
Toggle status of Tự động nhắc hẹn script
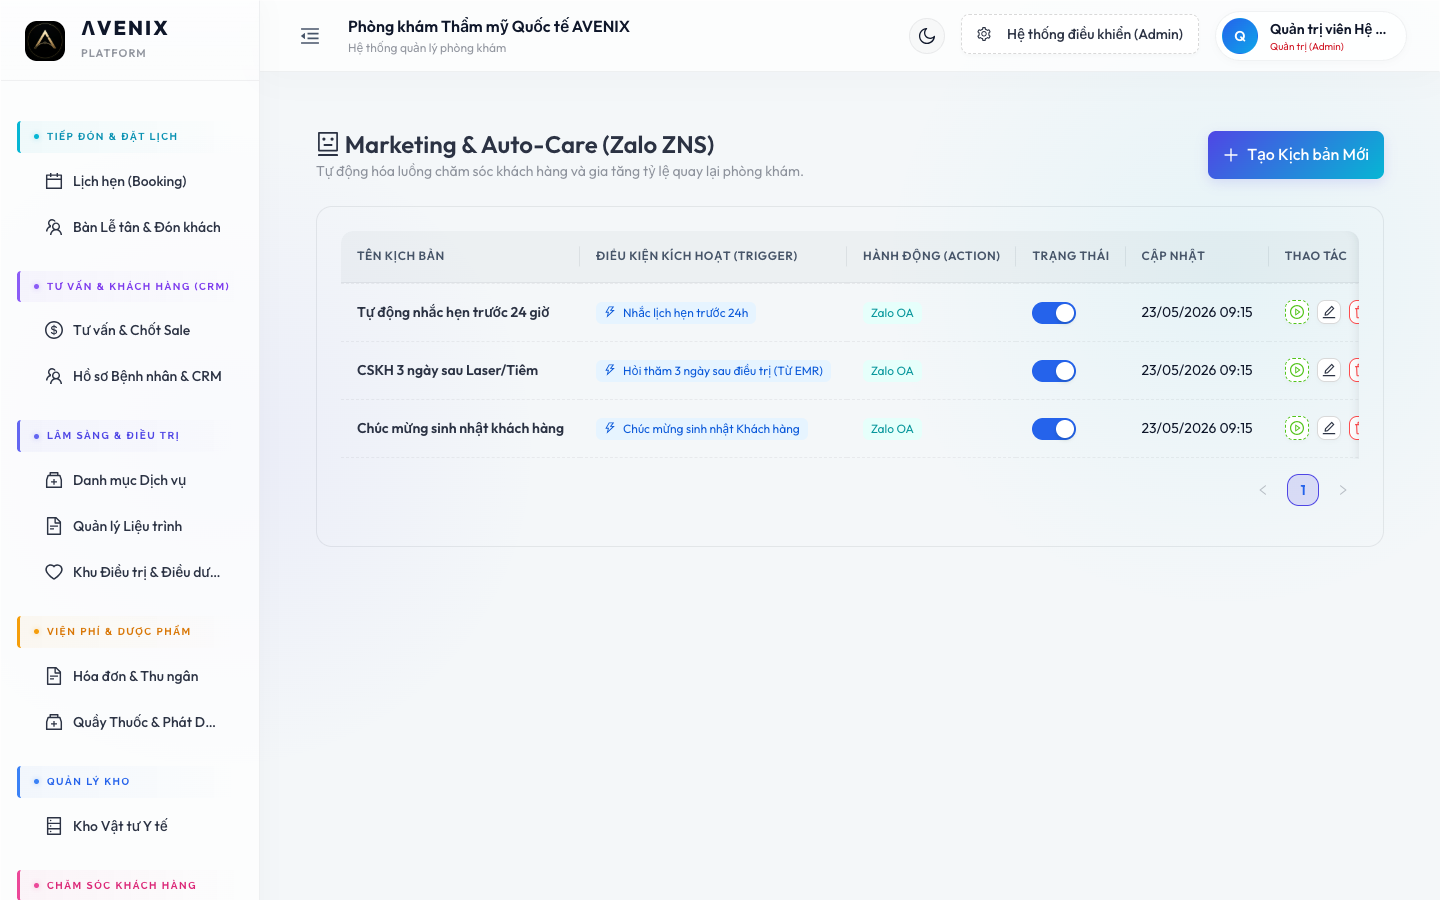point(1054,313)
